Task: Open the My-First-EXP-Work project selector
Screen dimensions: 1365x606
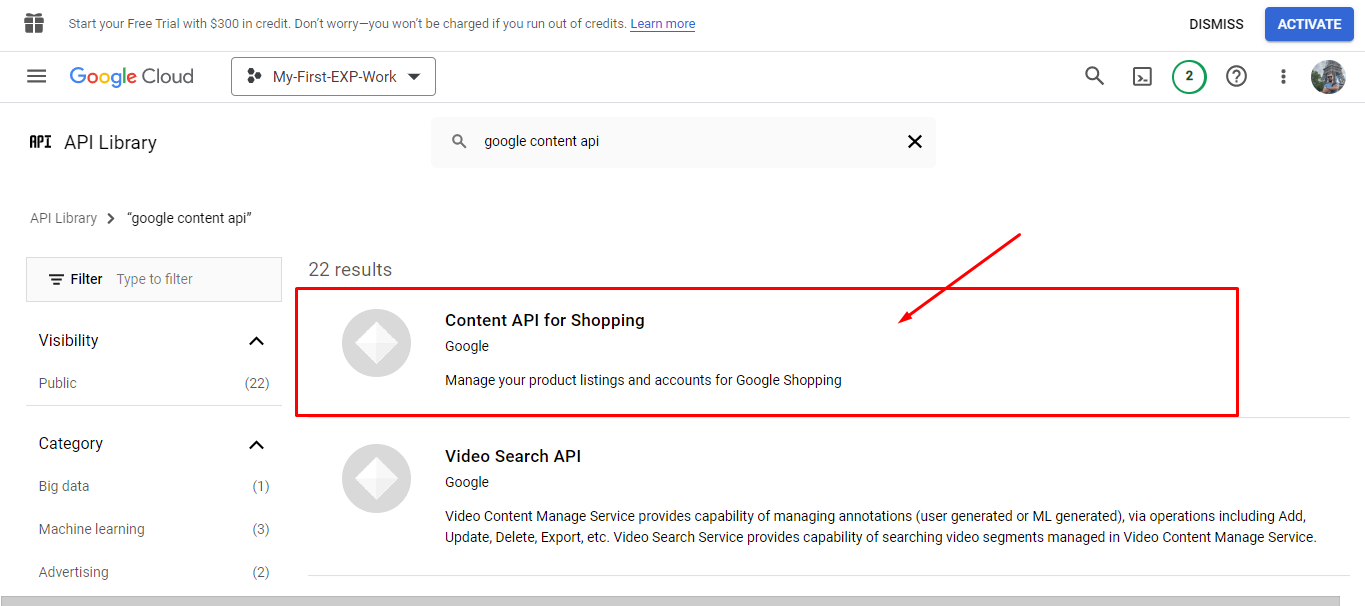Action: (333, 77)
